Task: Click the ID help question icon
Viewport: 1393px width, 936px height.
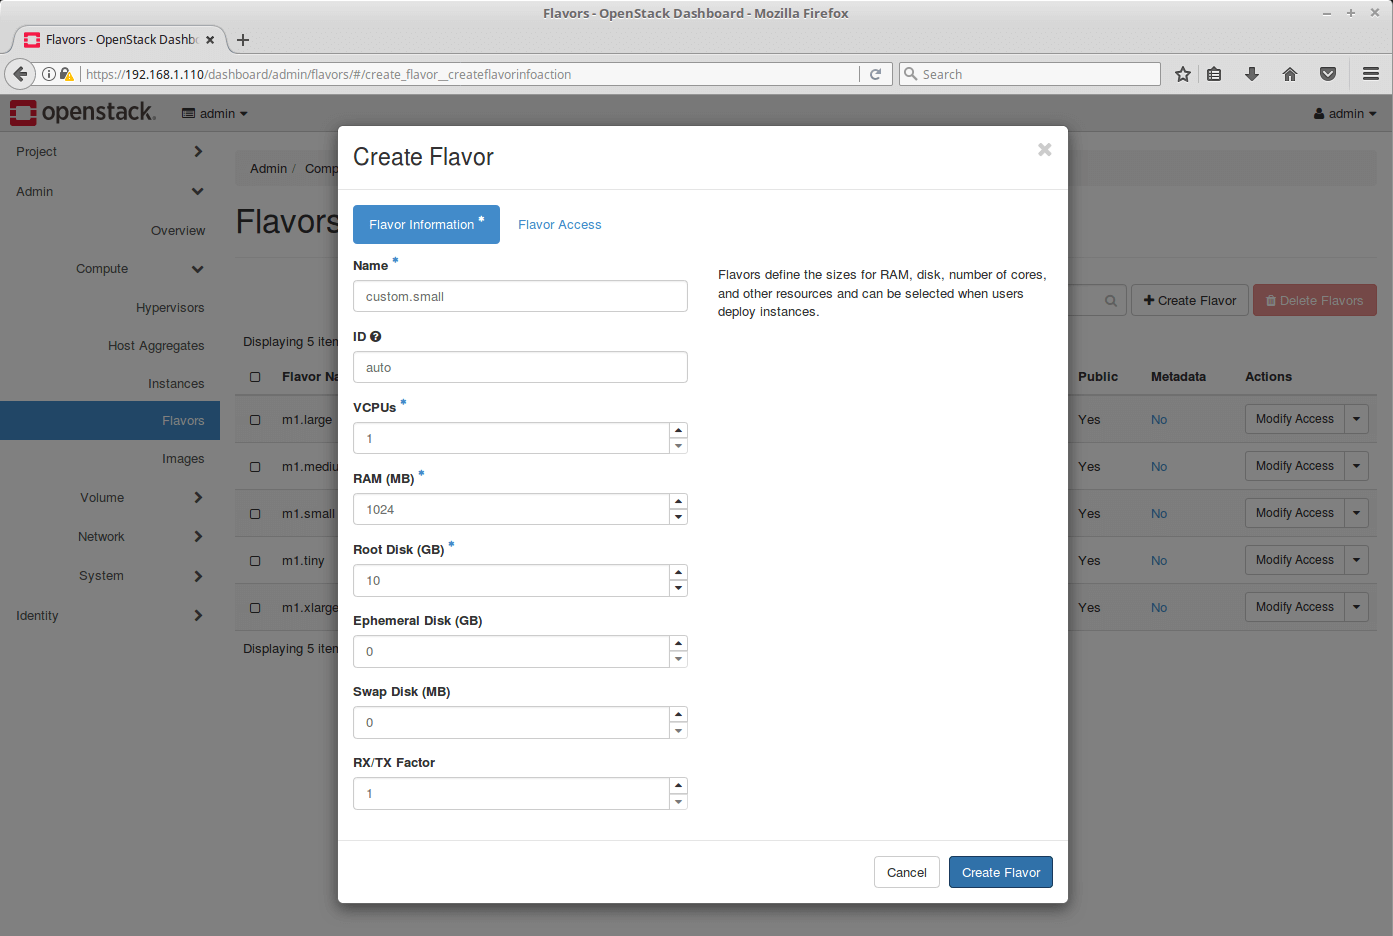Action: pos(376,337)
